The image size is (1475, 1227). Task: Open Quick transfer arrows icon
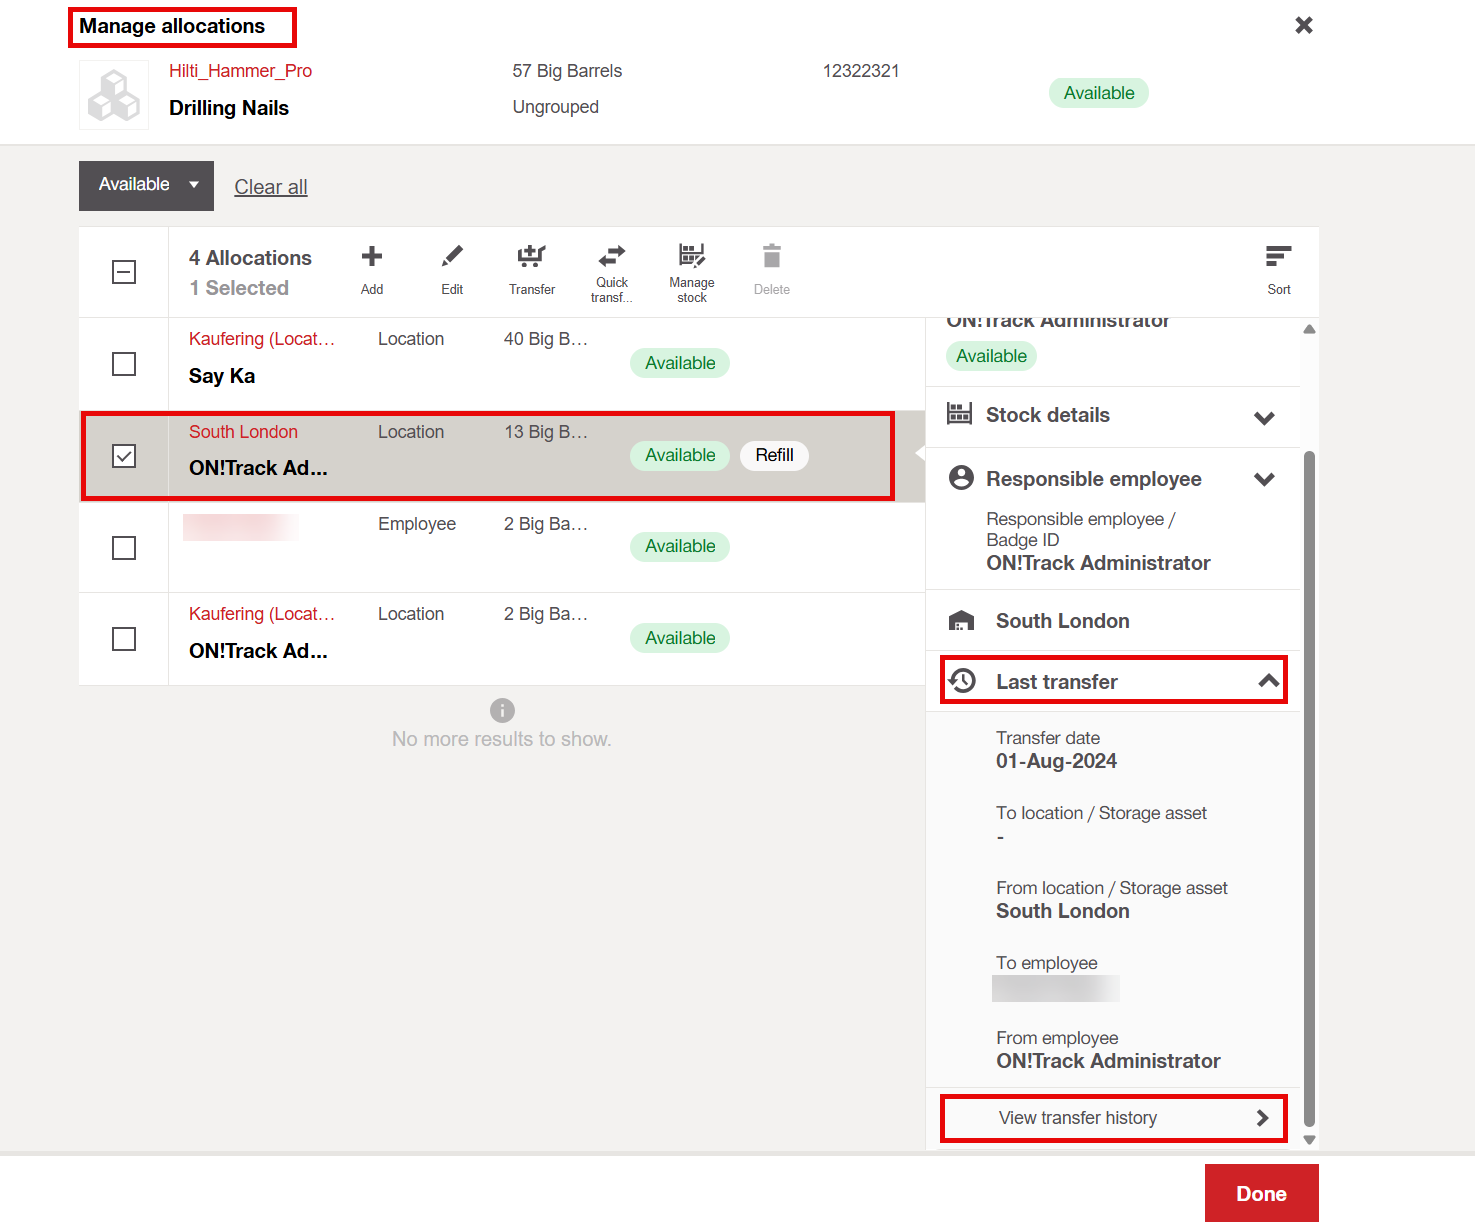(x=611, y=256)
